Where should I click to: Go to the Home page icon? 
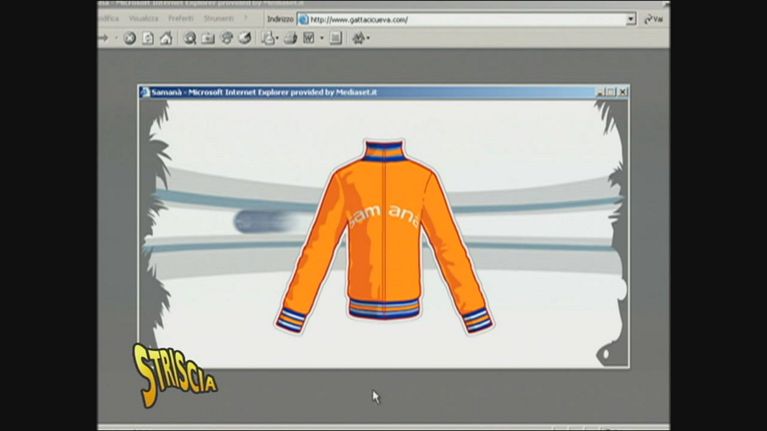coord(165,39)
